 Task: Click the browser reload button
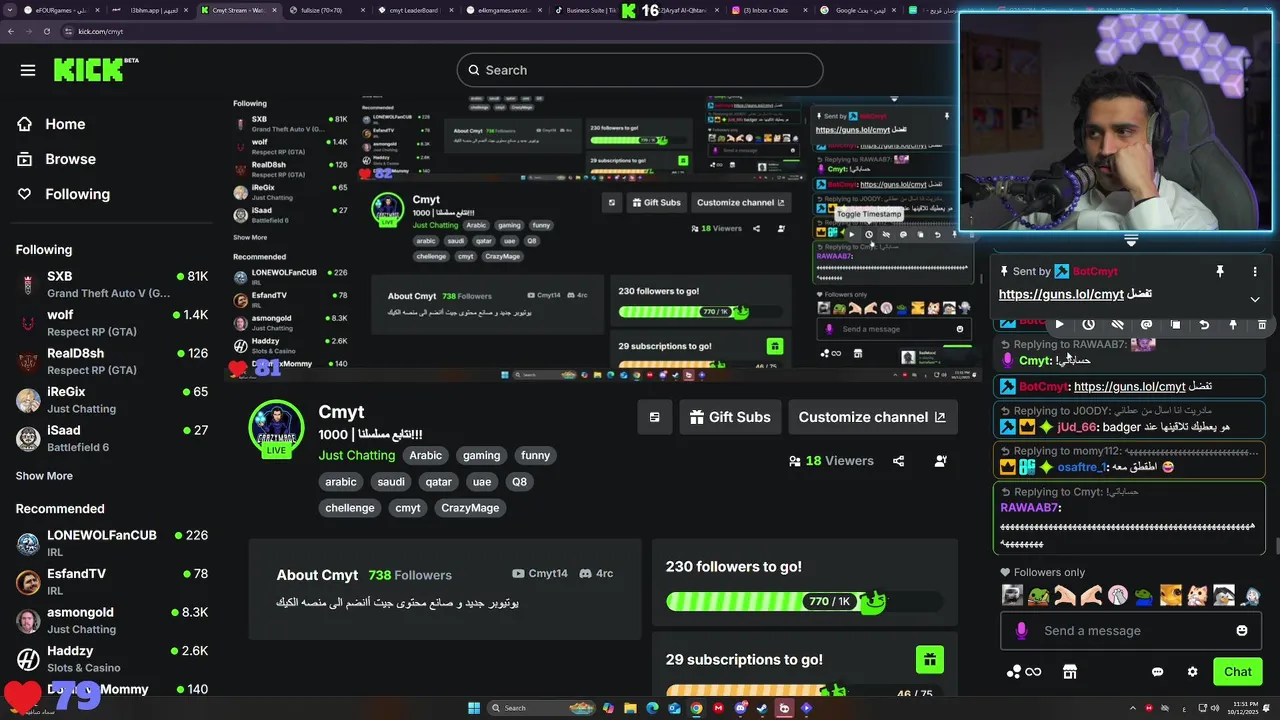pos(47,31)
